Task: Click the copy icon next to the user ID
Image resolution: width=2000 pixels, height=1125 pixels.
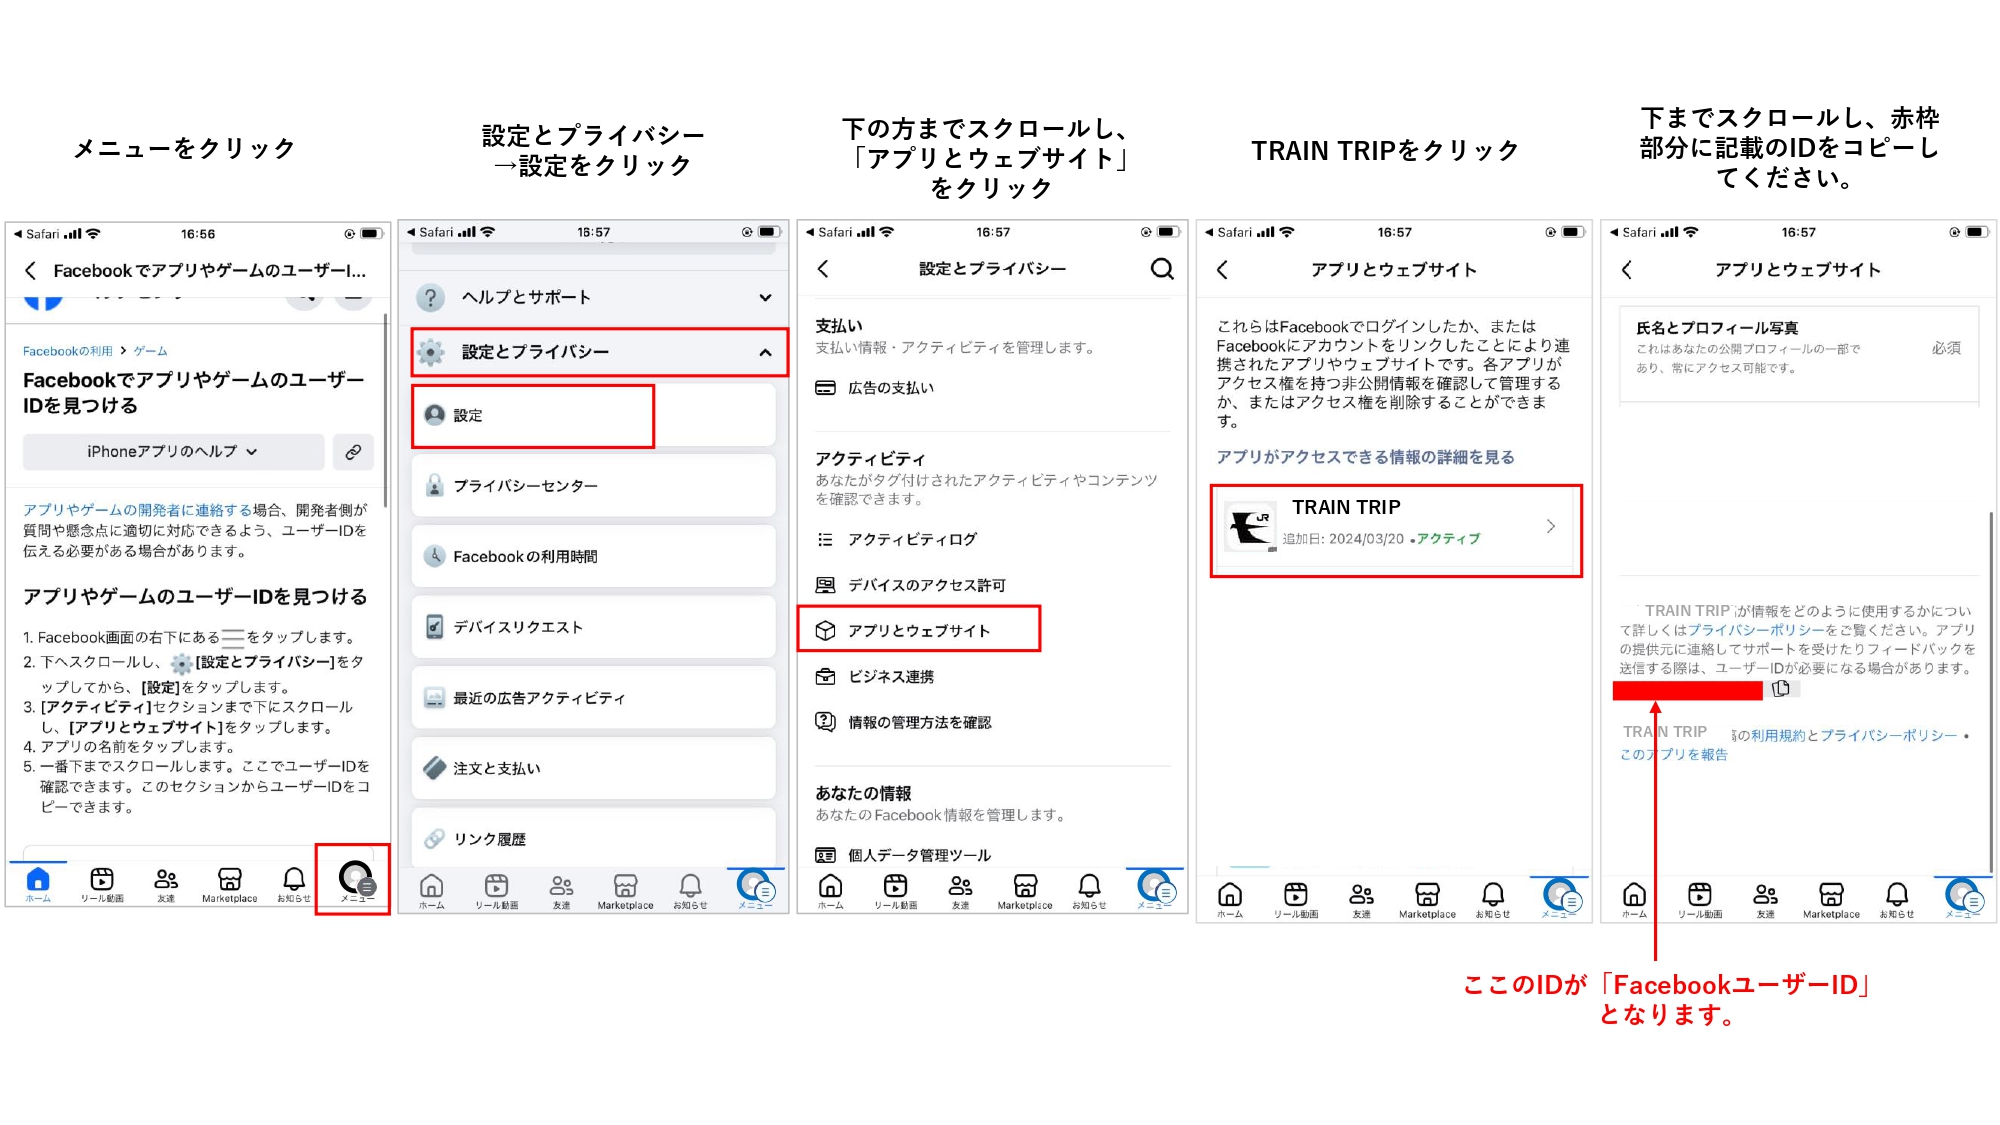Action: tap(1781, 689)
